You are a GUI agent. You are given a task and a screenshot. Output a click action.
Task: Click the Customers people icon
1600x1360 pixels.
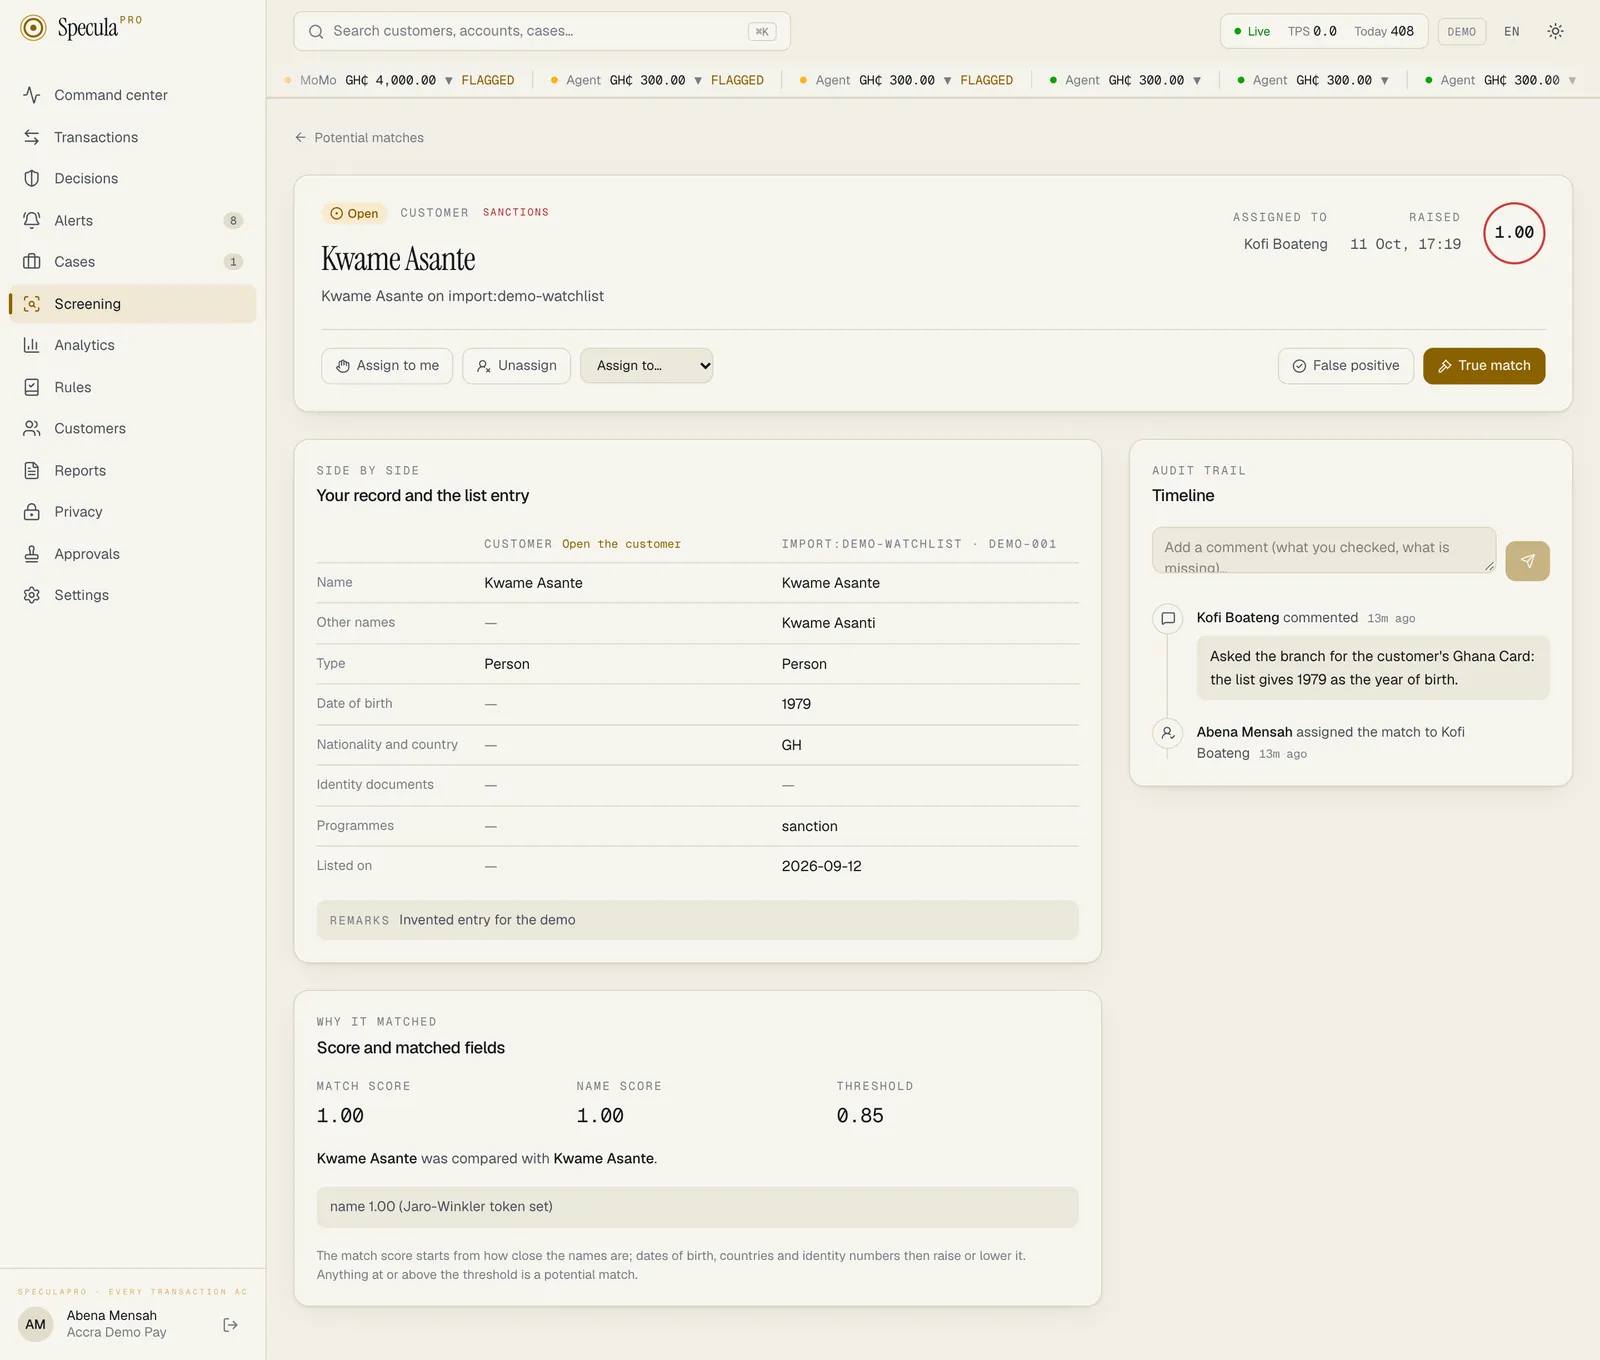[32, 428]
